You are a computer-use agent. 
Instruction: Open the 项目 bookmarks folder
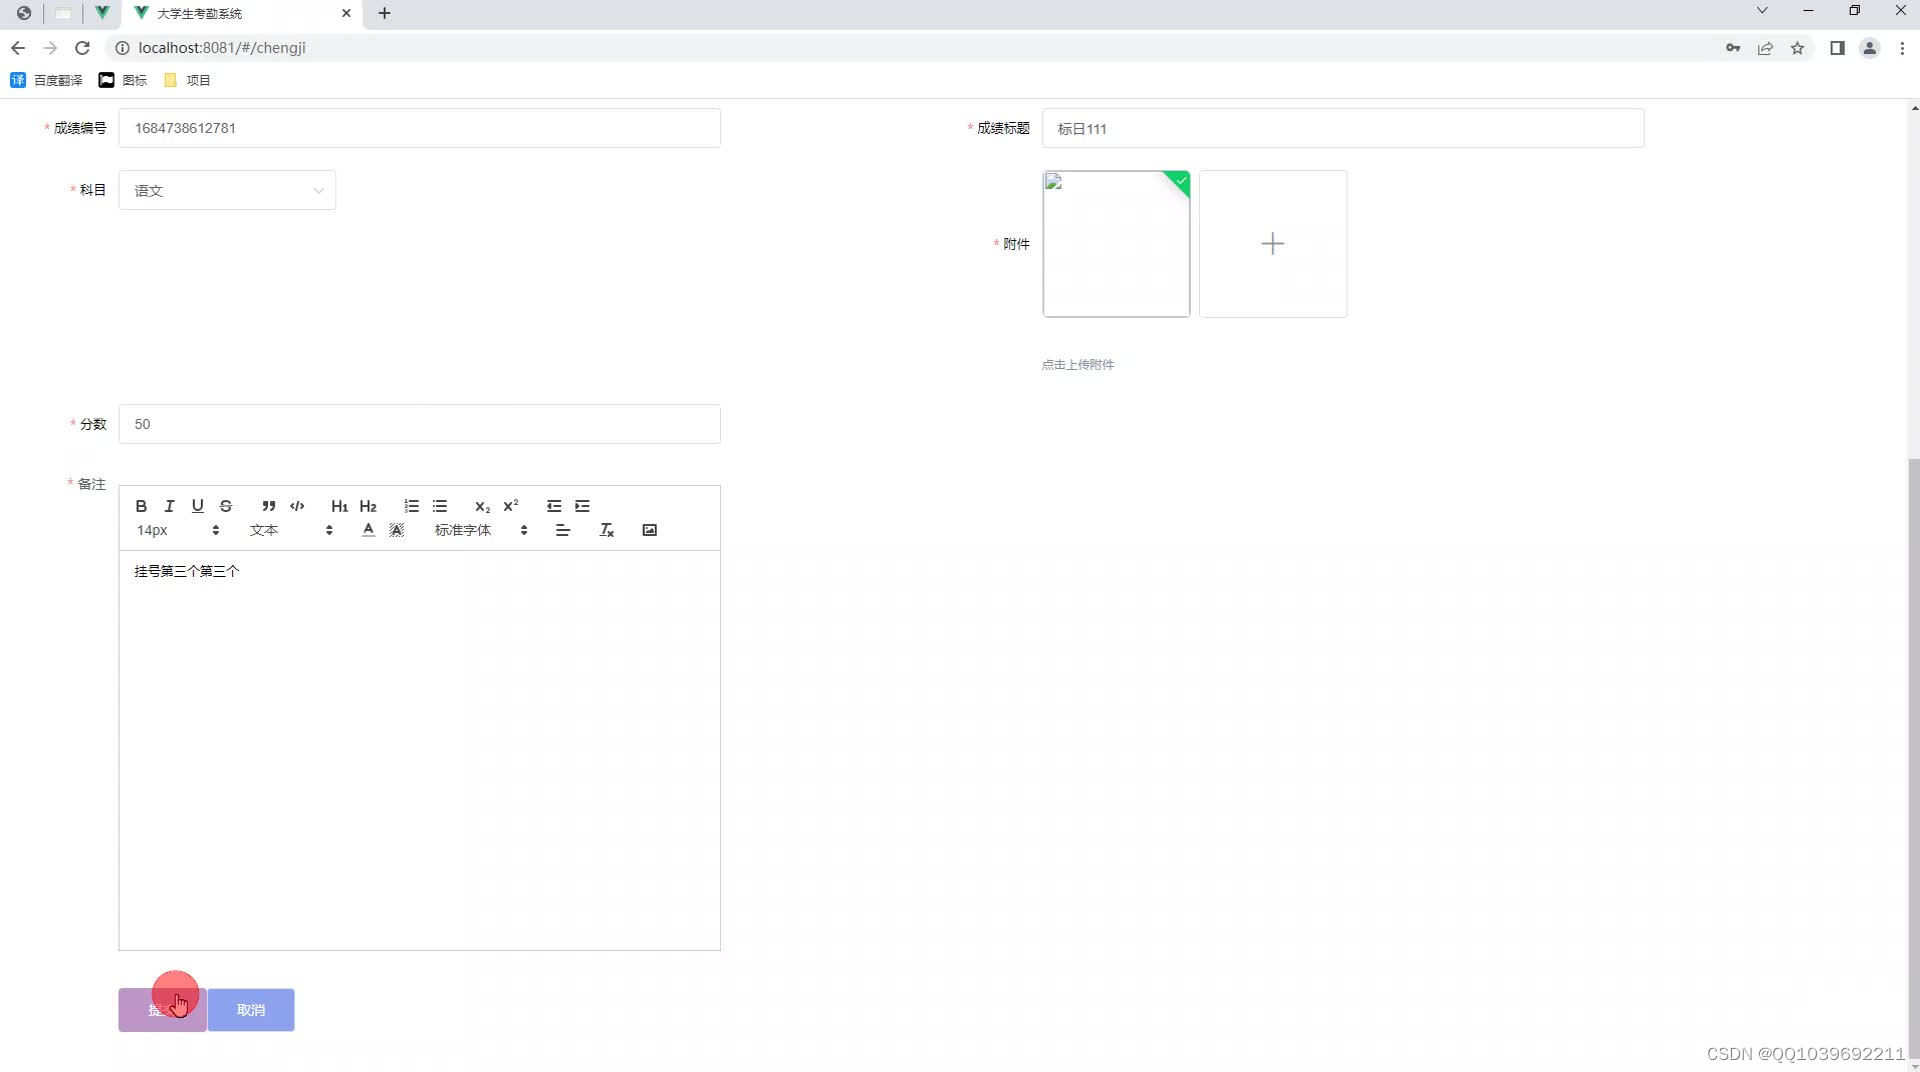[x=187, y=80]
